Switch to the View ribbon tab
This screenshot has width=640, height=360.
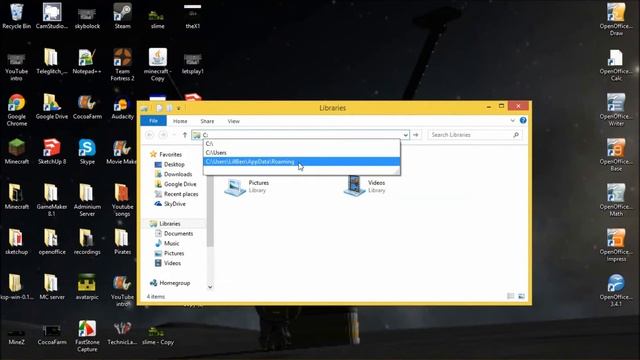[x=233, y=121]
